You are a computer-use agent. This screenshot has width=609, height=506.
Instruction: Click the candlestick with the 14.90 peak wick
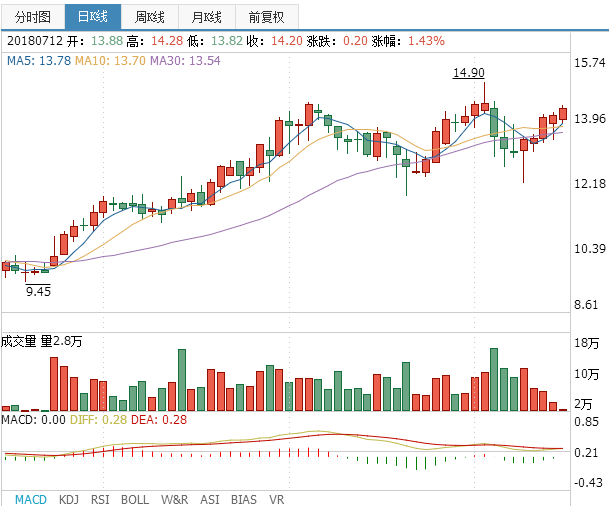[485, 107]
